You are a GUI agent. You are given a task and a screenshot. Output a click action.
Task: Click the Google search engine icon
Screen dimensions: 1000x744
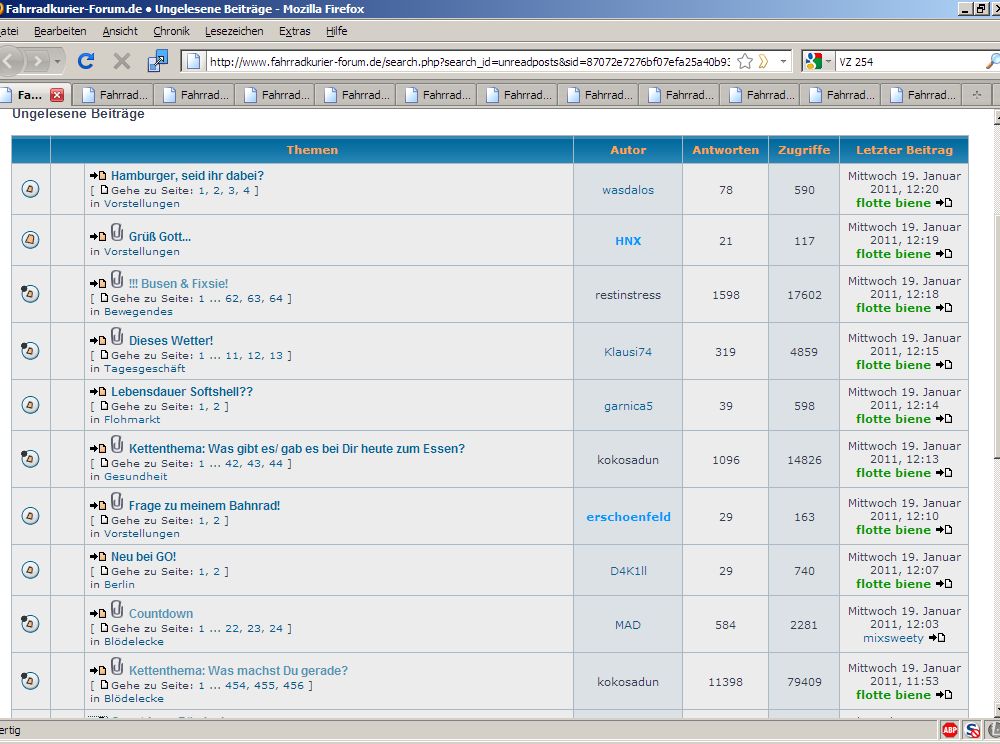[813, 61]
